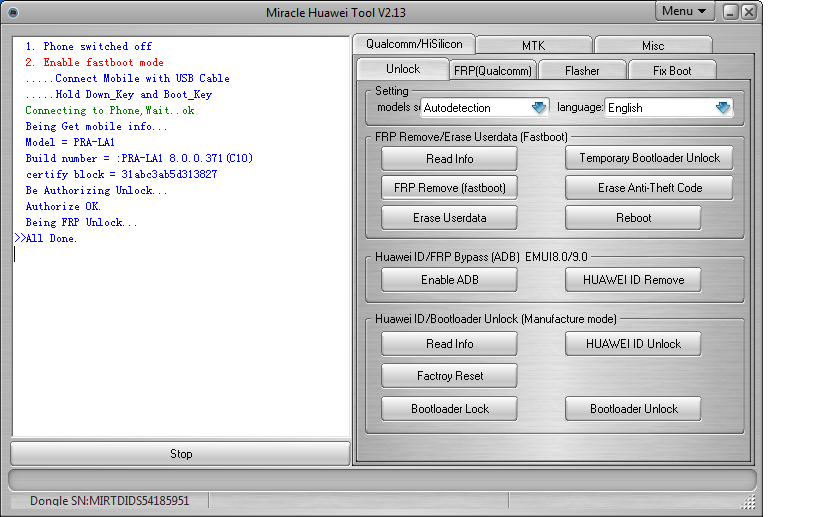Open the Fix Boot sub-tab

(x=672, y=70)
